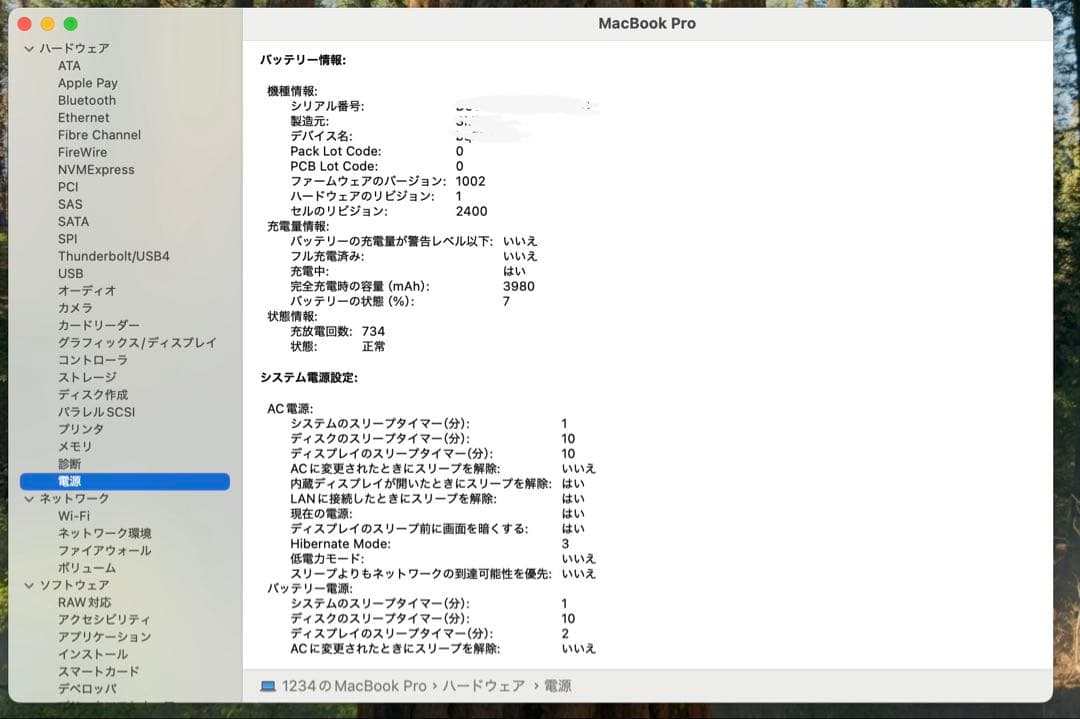Collapse the ネットワーク category

[27, 498]
